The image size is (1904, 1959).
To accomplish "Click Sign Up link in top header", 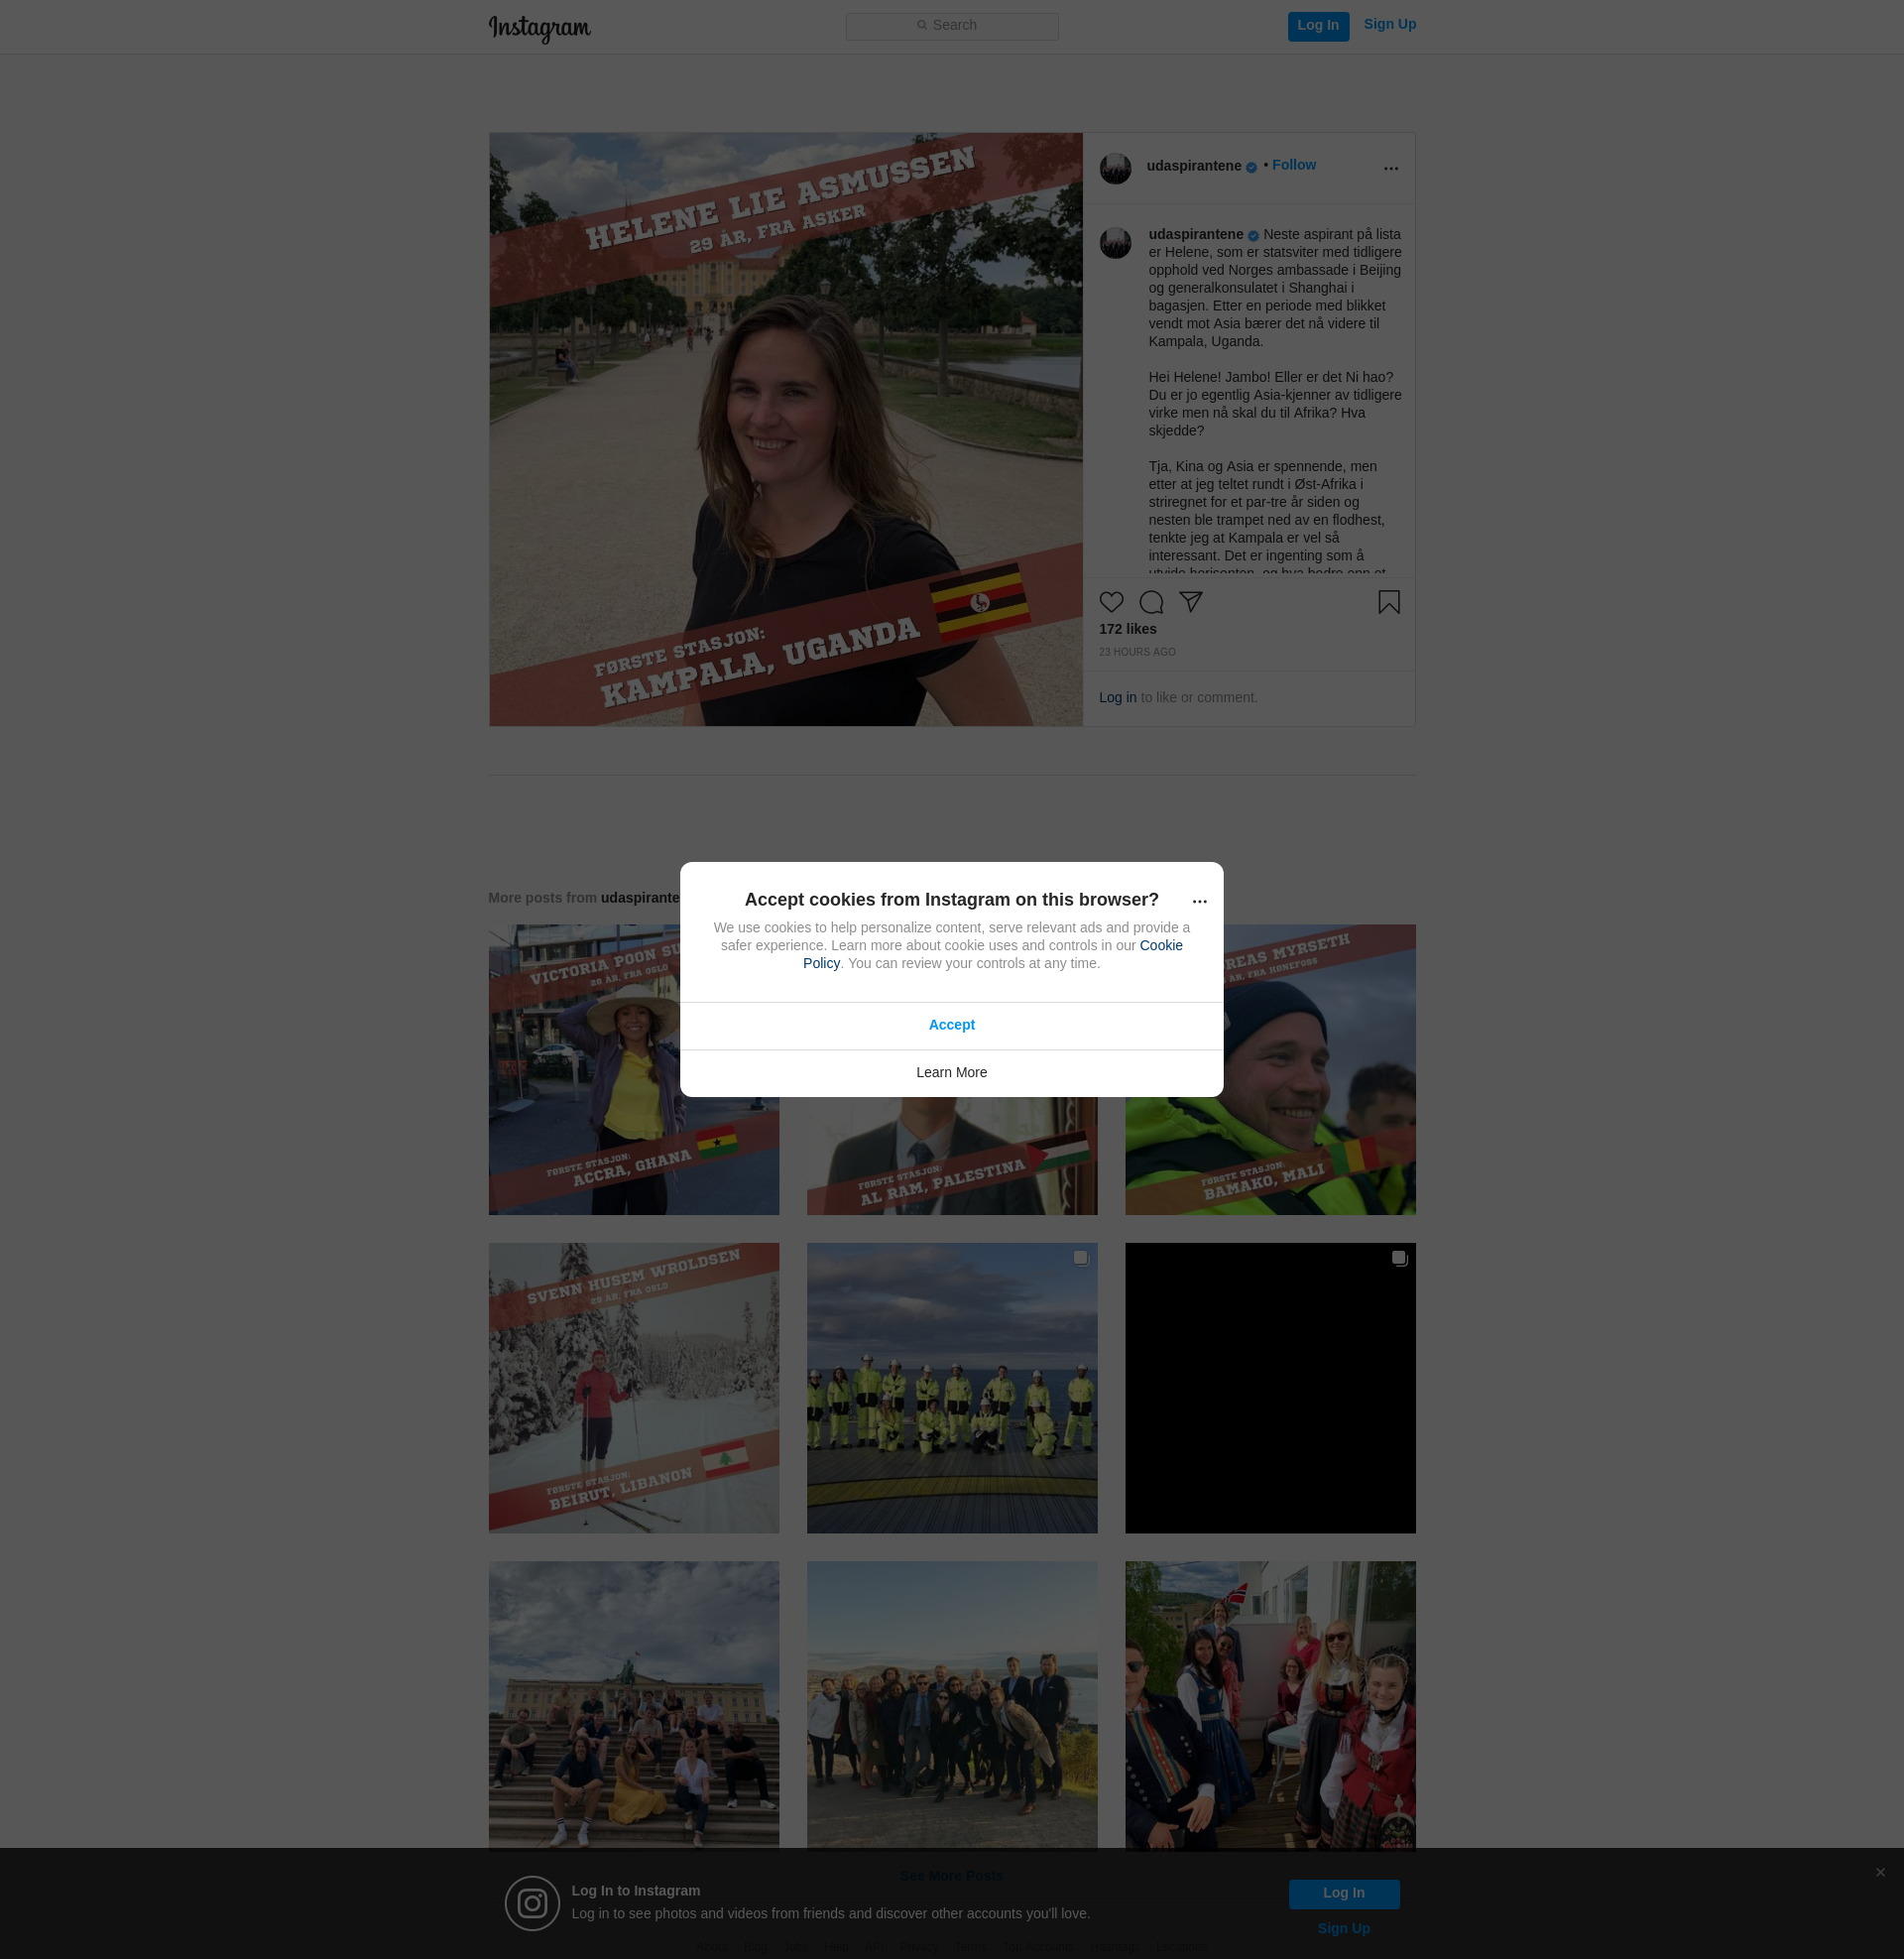I will [x=1389, y=25].
